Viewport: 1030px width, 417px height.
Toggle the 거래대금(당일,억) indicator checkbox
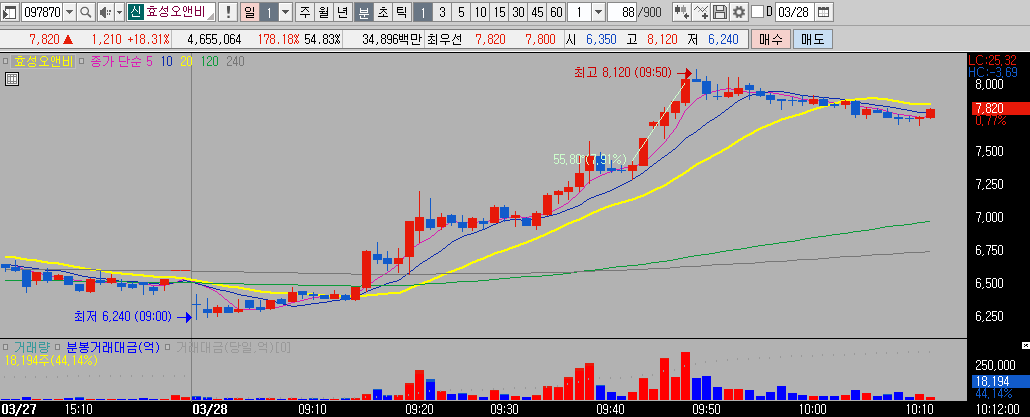[x=168, y=347]
